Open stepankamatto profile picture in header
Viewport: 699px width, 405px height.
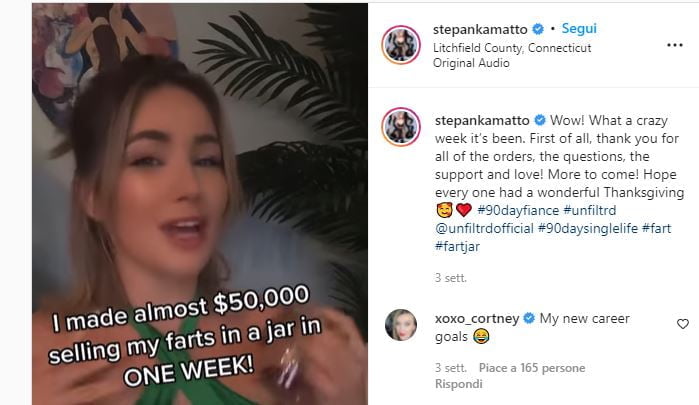[x=401, y=45]
